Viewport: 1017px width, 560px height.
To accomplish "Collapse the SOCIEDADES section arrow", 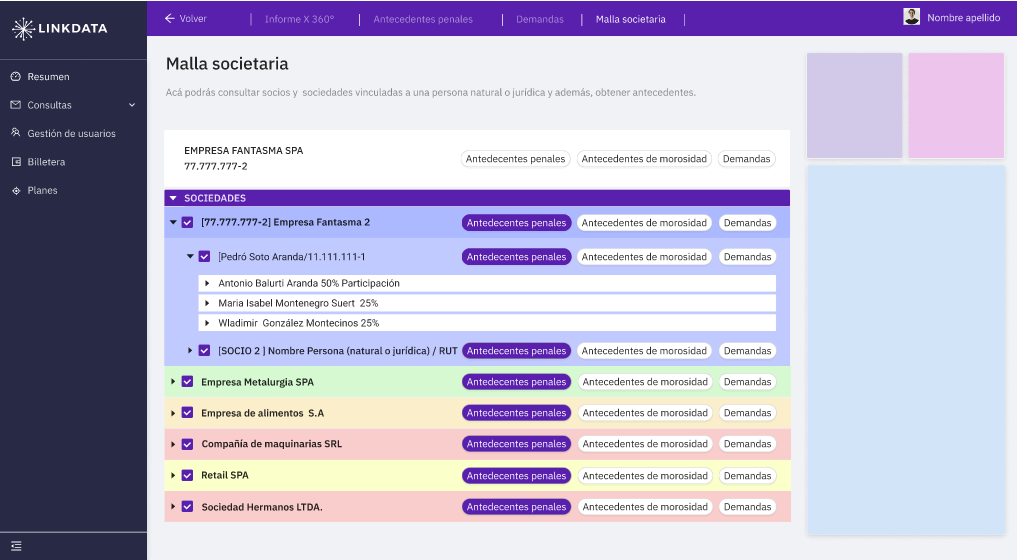I will (173, 198).
